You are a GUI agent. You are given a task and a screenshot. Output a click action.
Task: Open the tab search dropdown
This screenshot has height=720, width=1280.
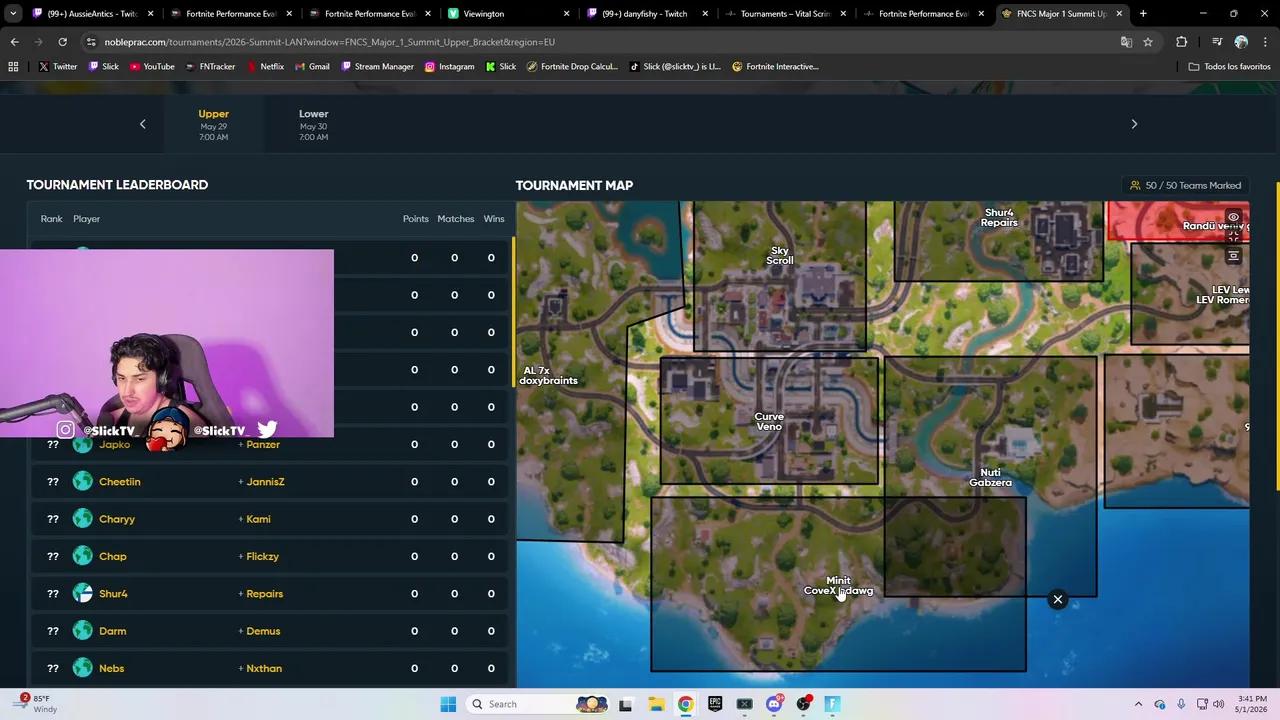point(13,14)
